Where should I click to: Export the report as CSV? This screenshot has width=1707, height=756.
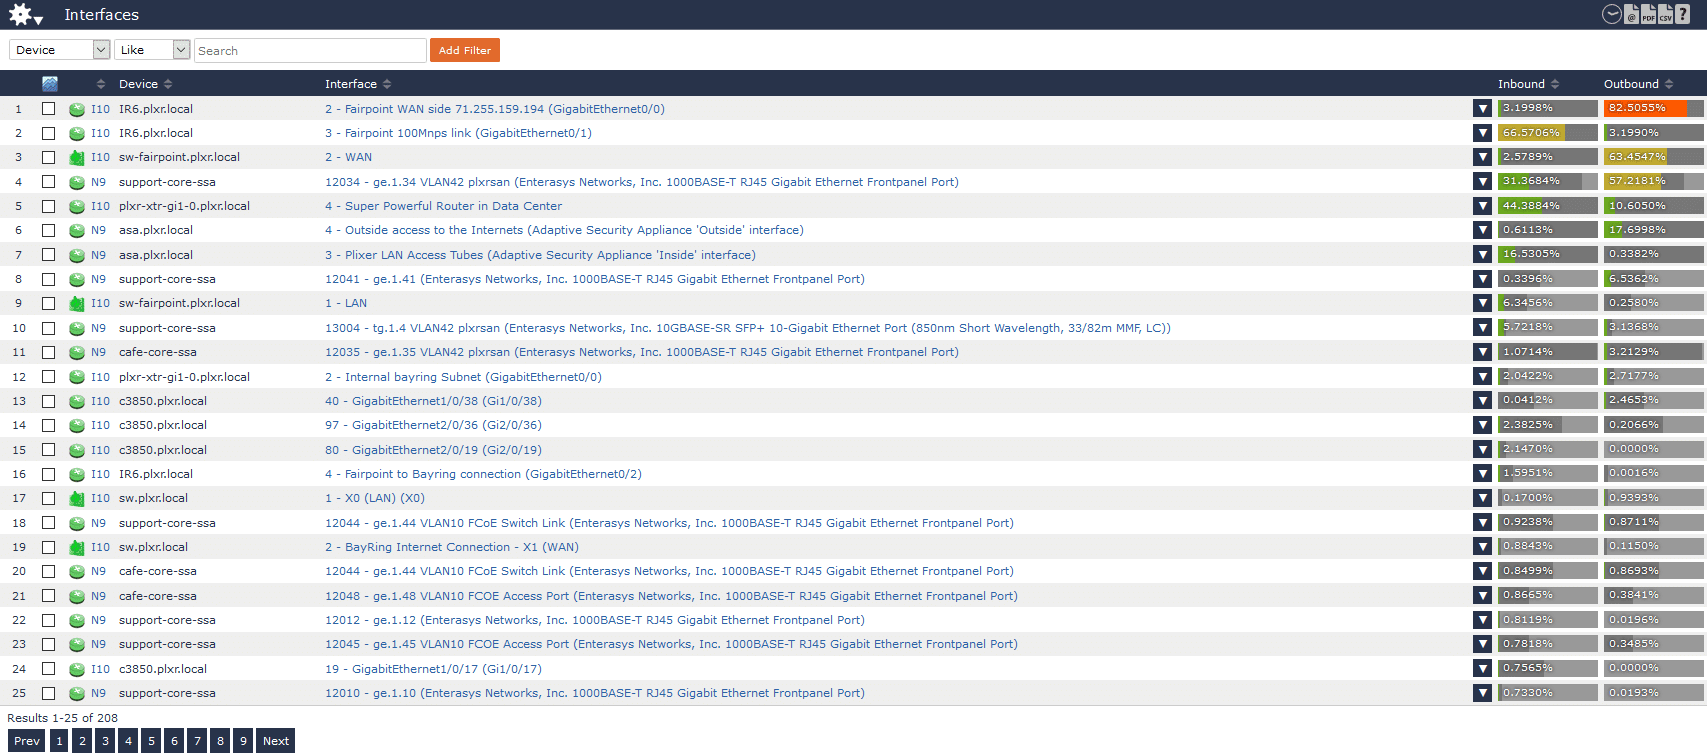click(1665, 14)
